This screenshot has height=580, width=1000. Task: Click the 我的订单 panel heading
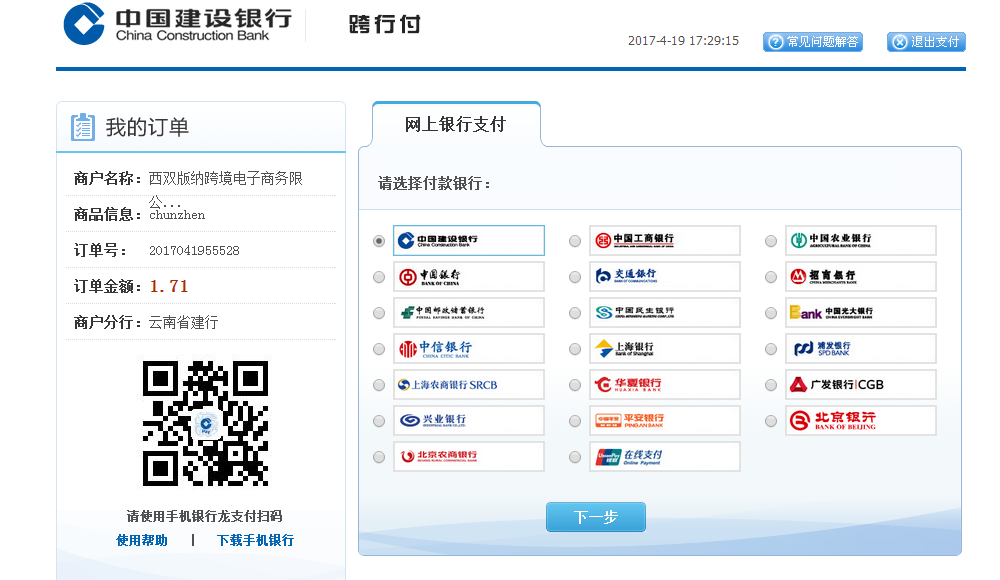tap(147, 127)
